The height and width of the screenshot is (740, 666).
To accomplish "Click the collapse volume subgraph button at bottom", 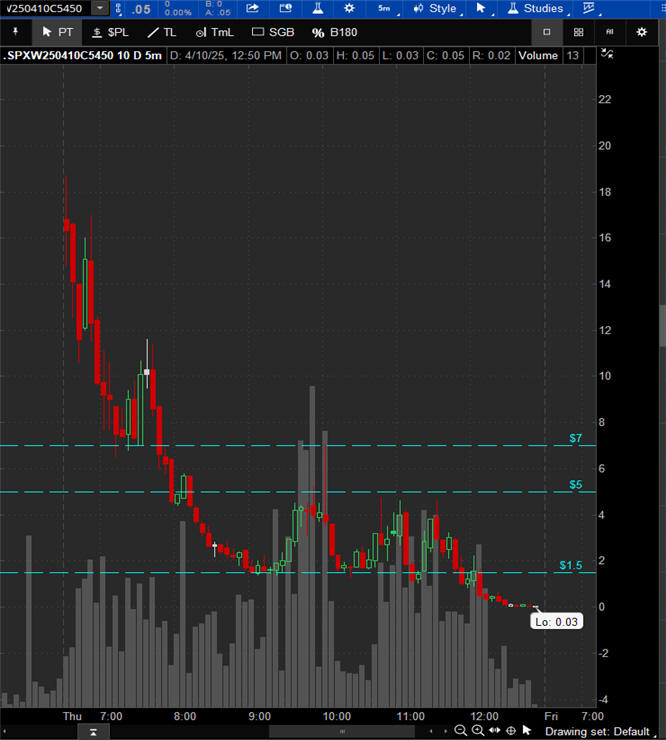I will click(x=93, y=732).
